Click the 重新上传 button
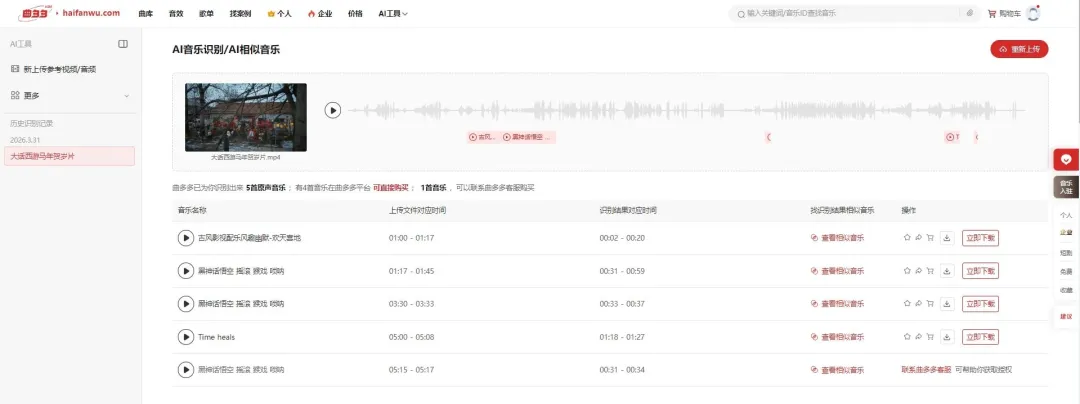1080x404 pixels. [x=1019, y=50]
